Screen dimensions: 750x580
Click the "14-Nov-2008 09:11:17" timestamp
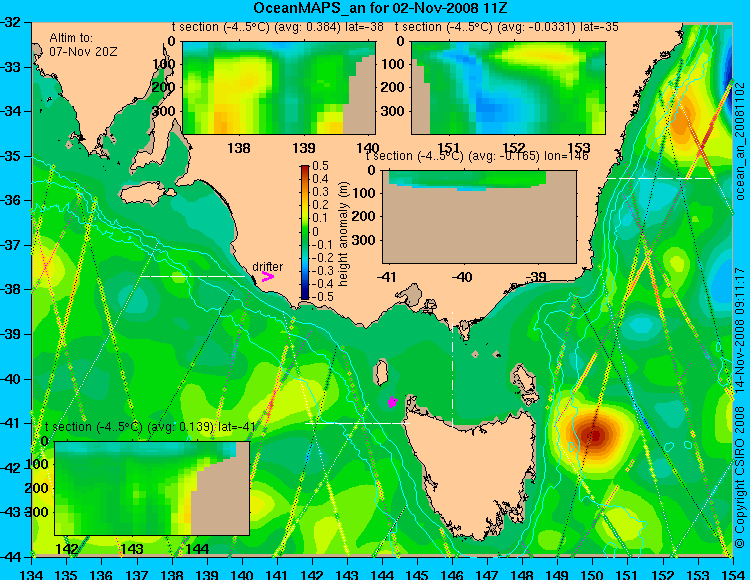tap(740, 330)
